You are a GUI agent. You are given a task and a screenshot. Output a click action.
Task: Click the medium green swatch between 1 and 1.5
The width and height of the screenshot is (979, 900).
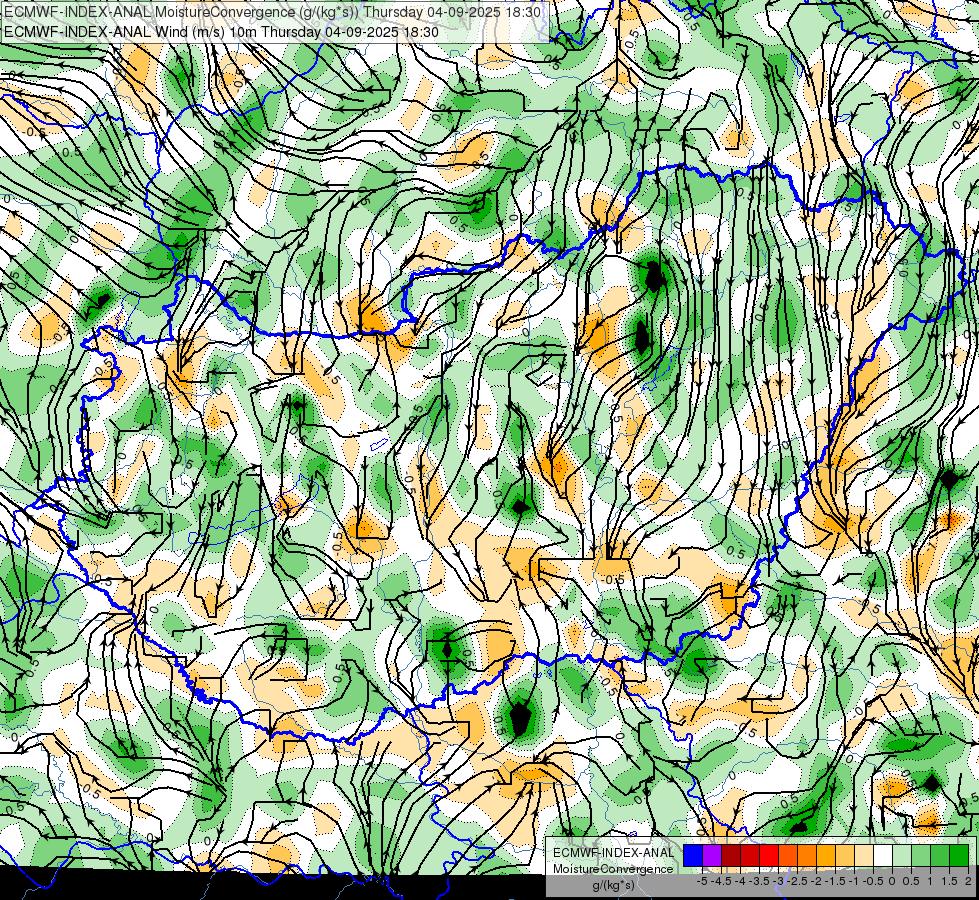[940, 856]
